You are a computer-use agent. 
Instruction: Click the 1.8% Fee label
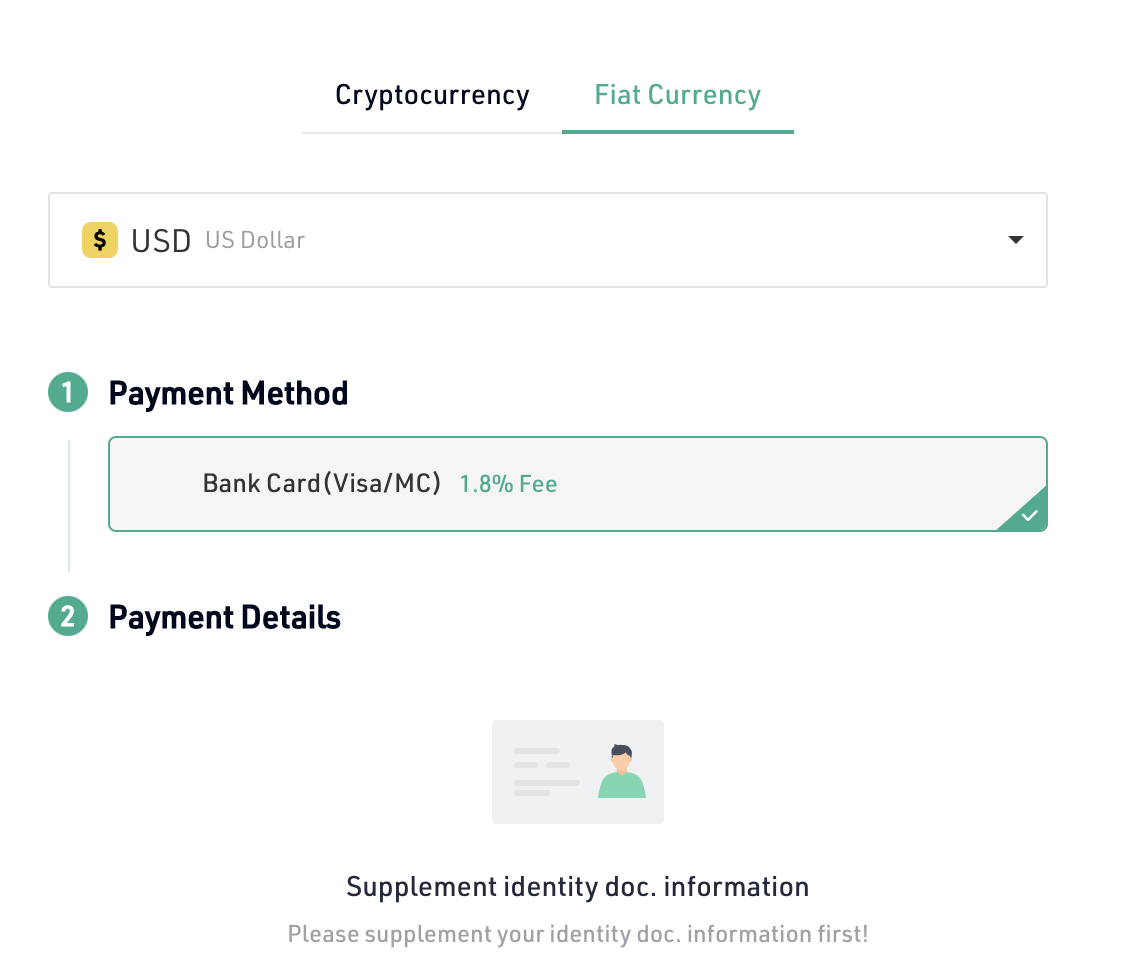(x=508, y=485)
